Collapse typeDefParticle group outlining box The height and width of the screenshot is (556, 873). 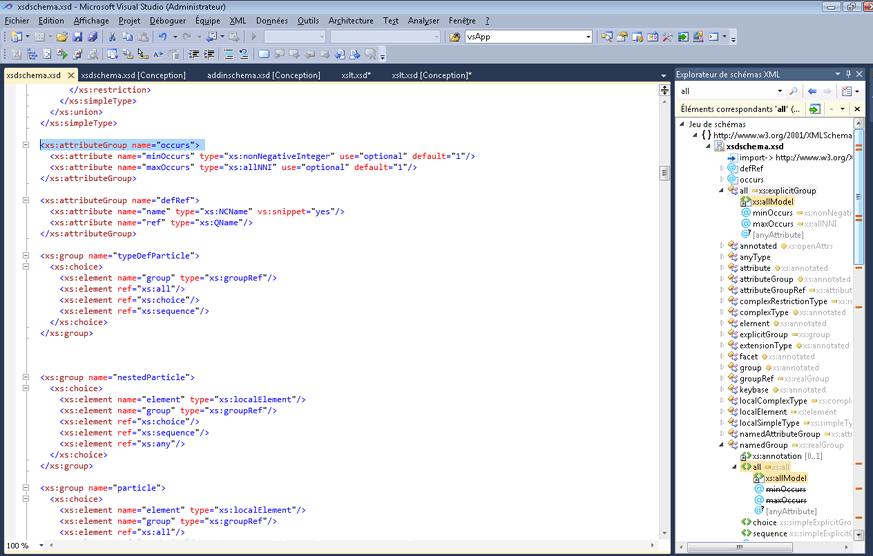tap(26, 255)
